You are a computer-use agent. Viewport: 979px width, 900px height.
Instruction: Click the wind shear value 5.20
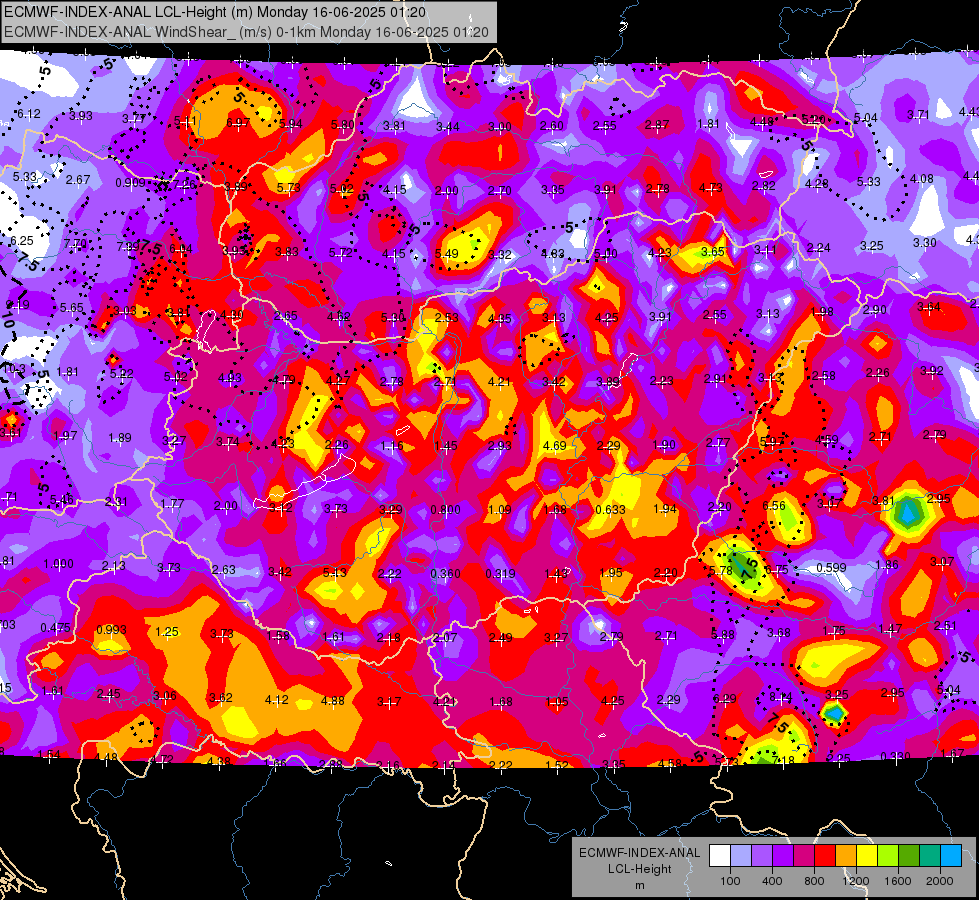813,119
